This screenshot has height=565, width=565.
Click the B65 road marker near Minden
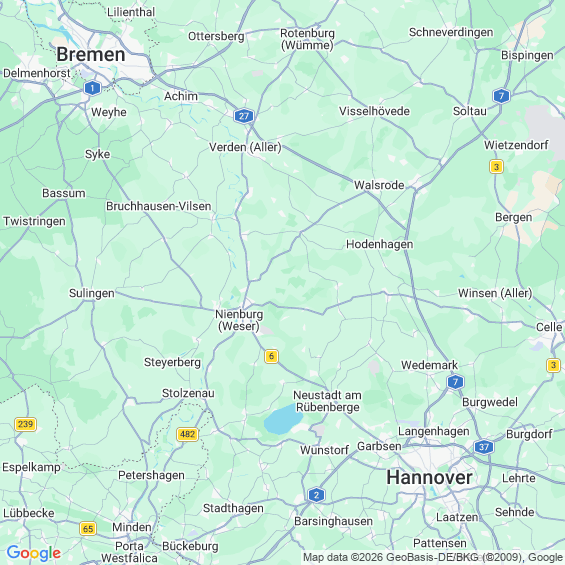coord(88,529)
